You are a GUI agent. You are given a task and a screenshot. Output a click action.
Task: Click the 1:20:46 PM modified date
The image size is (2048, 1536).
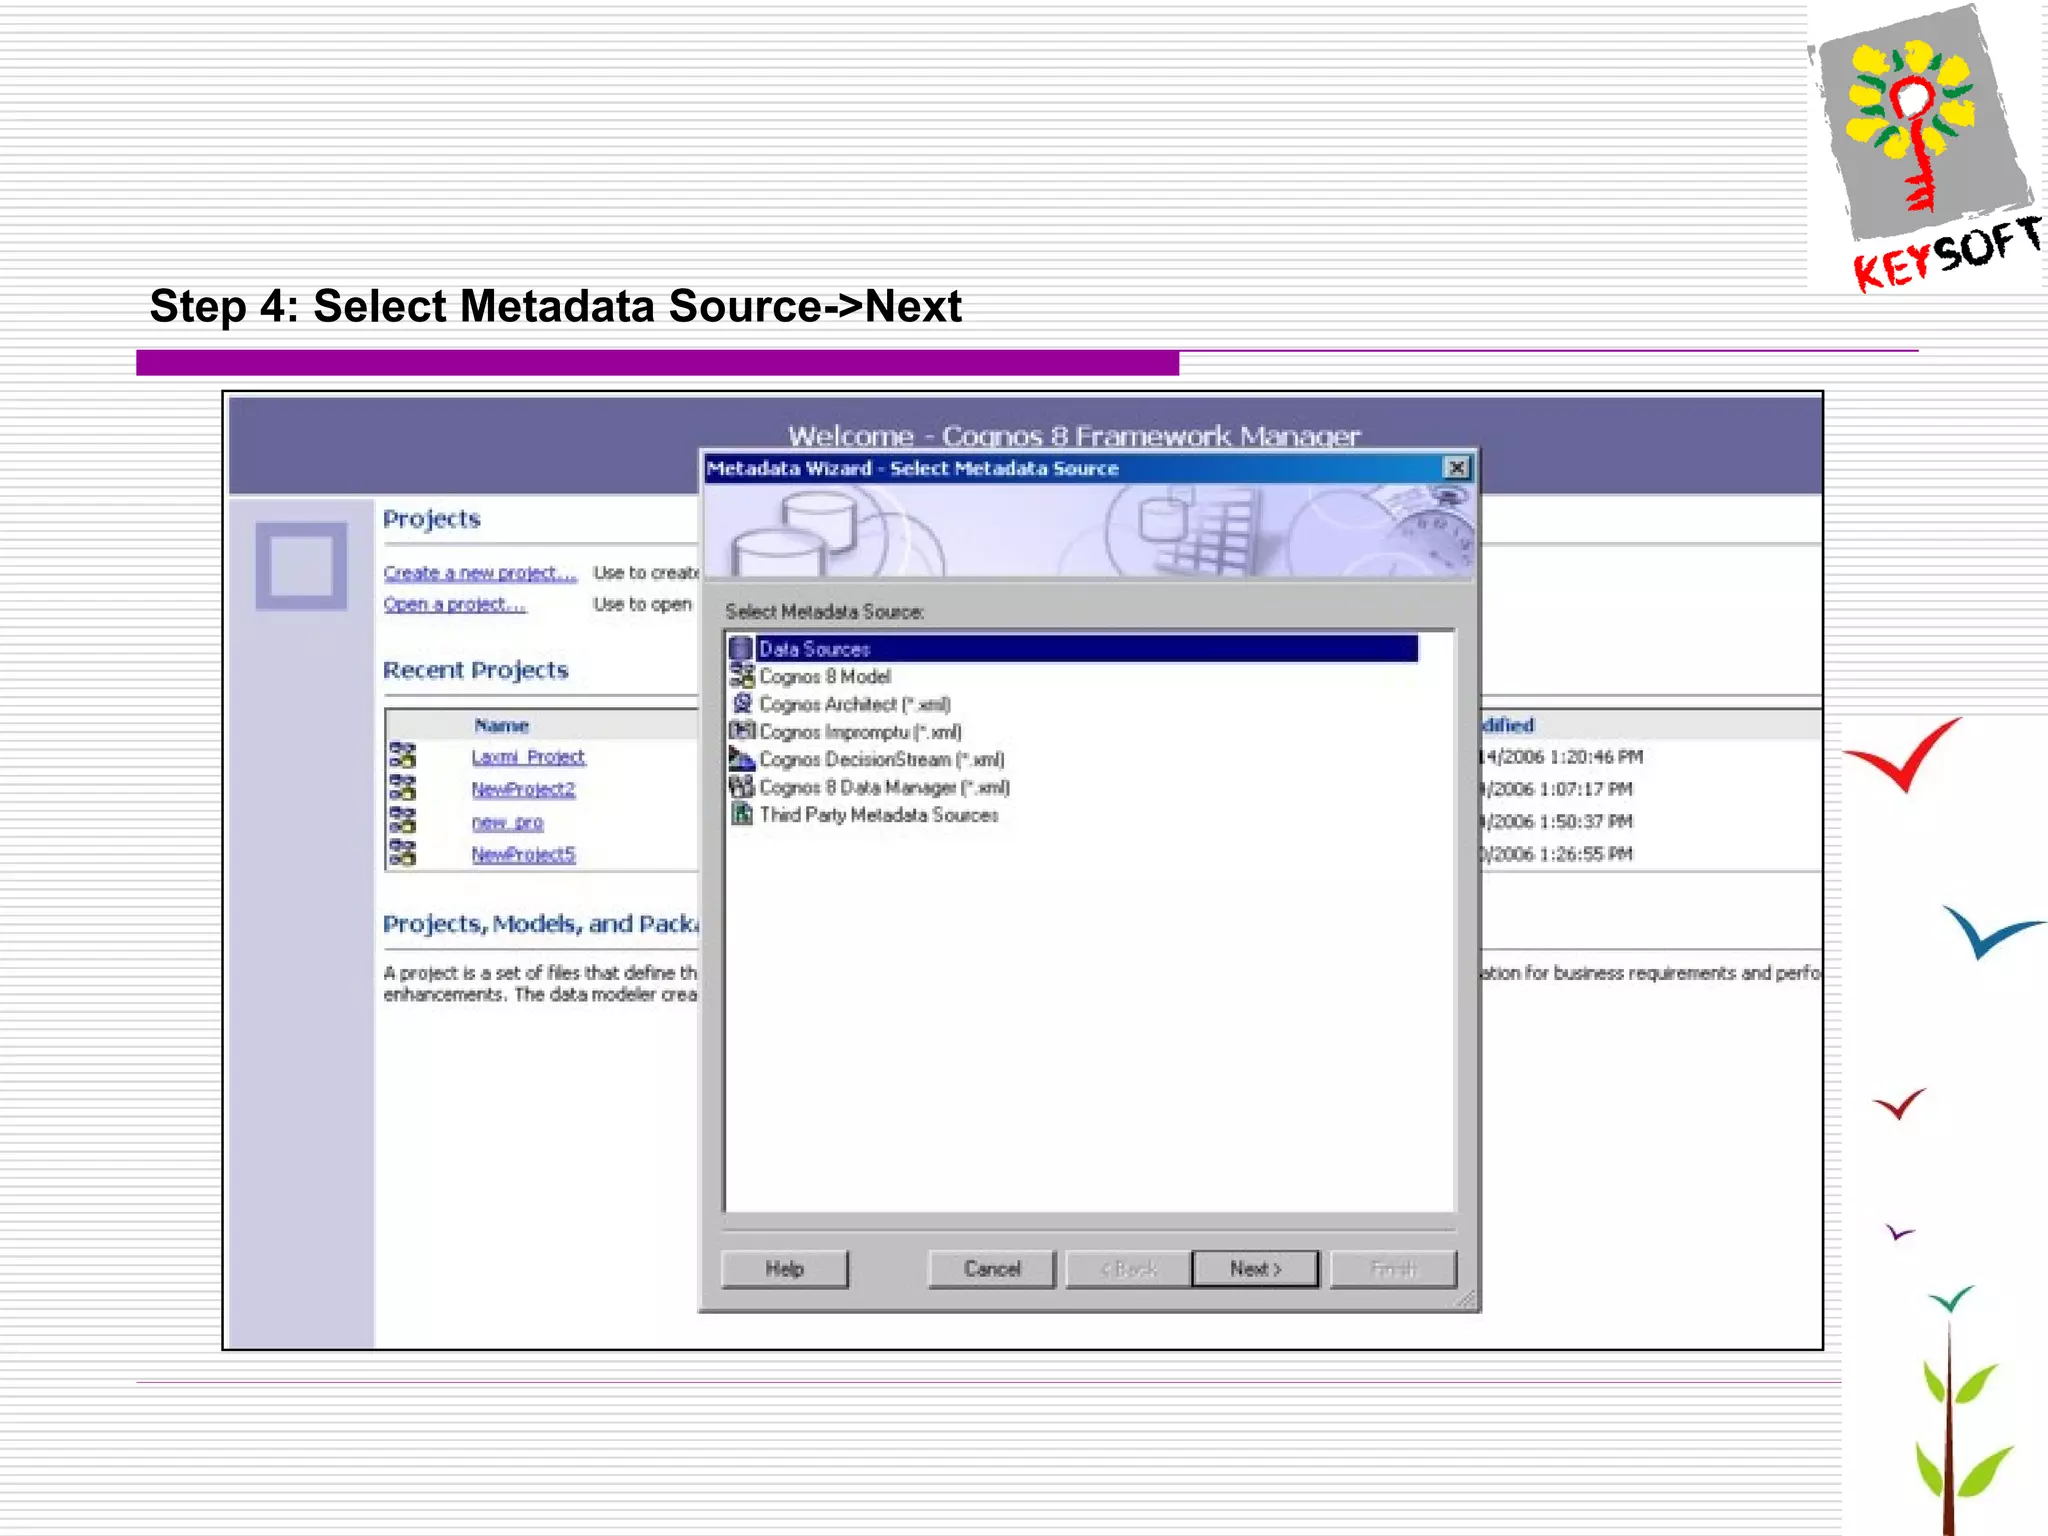[1561, 757]
